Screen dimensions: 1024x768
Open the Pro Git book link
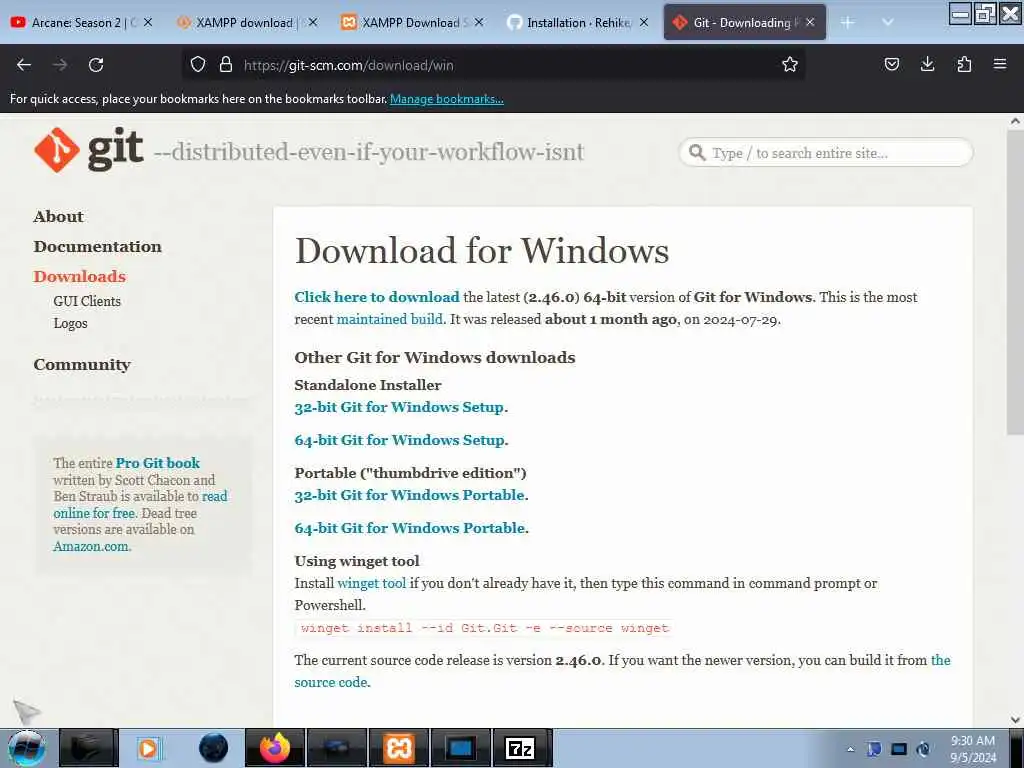click(157, 463)
